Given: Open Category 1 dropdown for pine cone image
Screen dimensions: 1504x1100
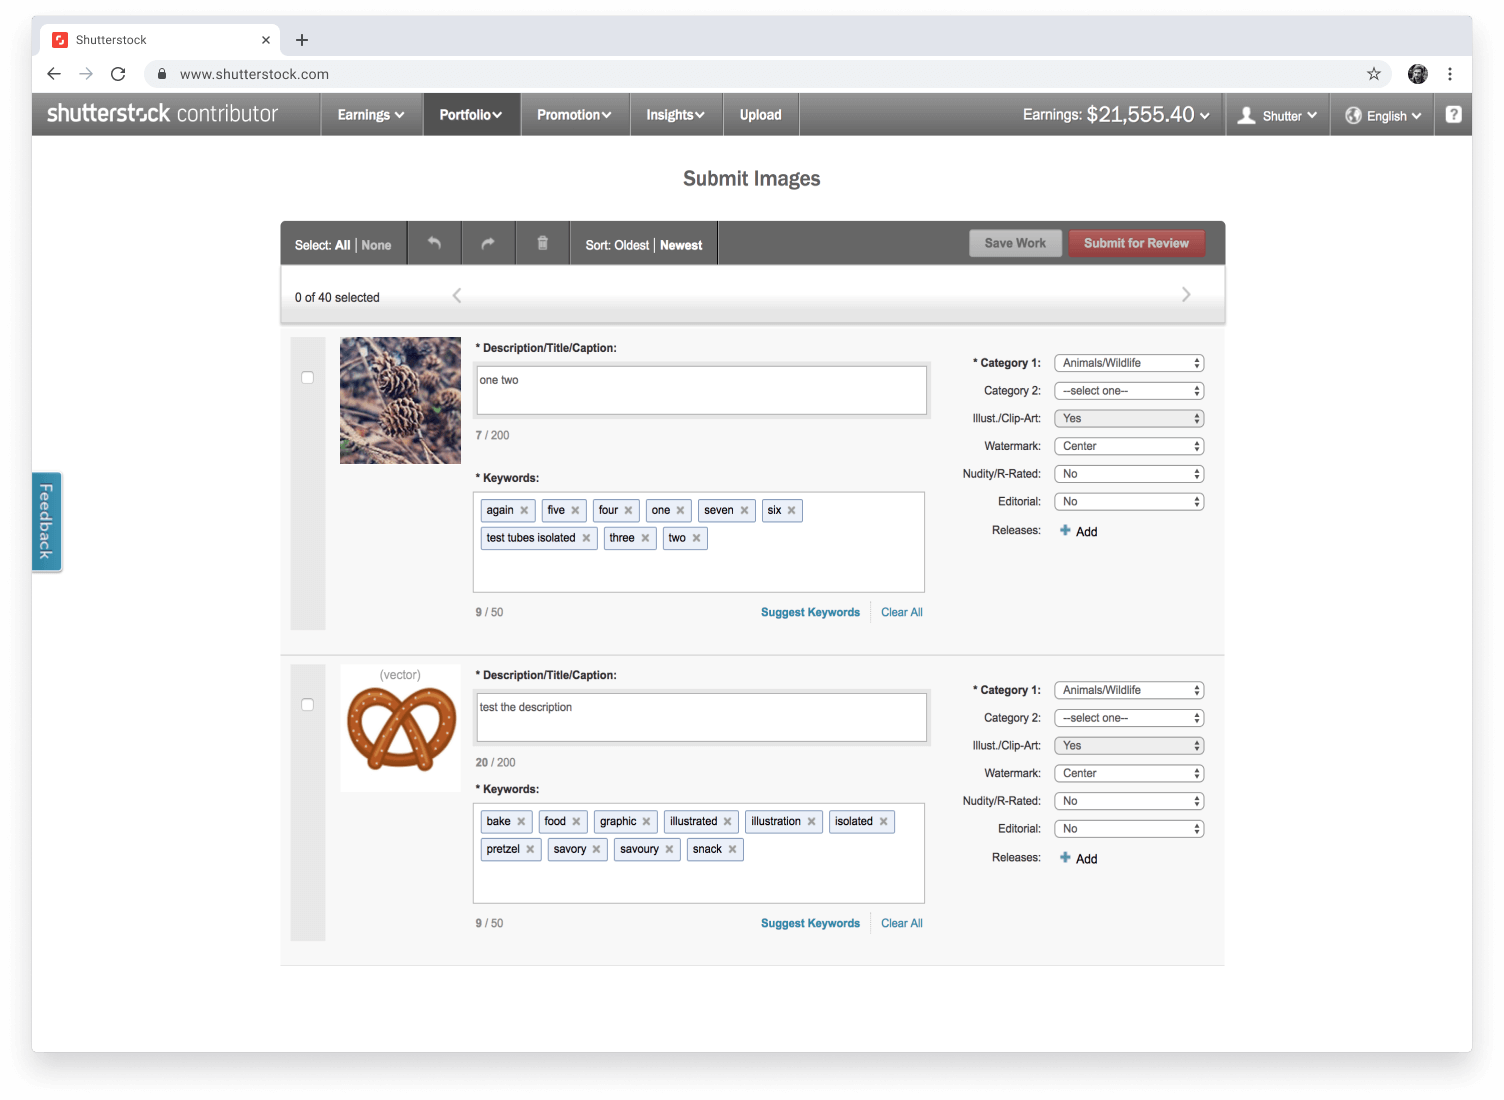Looking at the screenshot, I should pos(1129,363).
